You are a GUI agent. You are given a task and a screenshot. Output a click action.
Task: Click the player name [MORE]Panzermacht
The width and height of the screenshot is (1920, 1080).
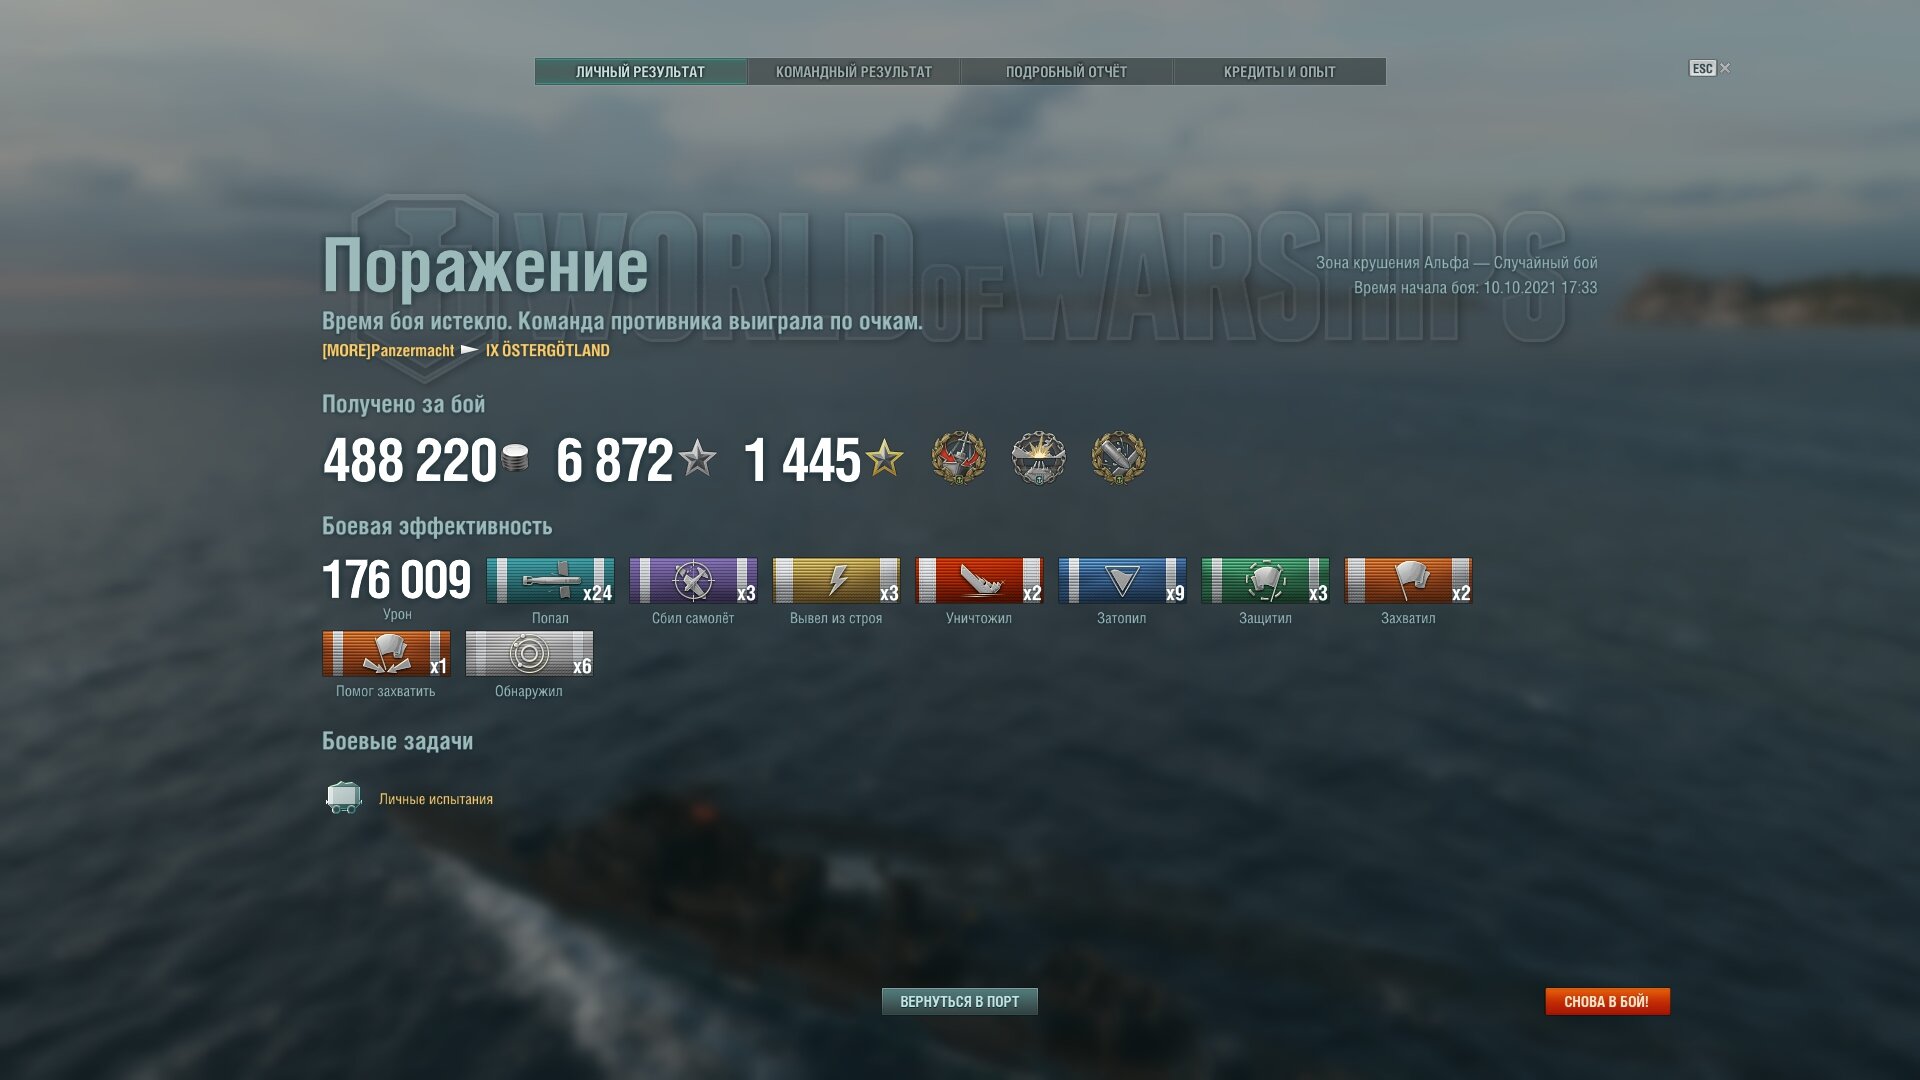pyautogui.click(x=388, y=350)
